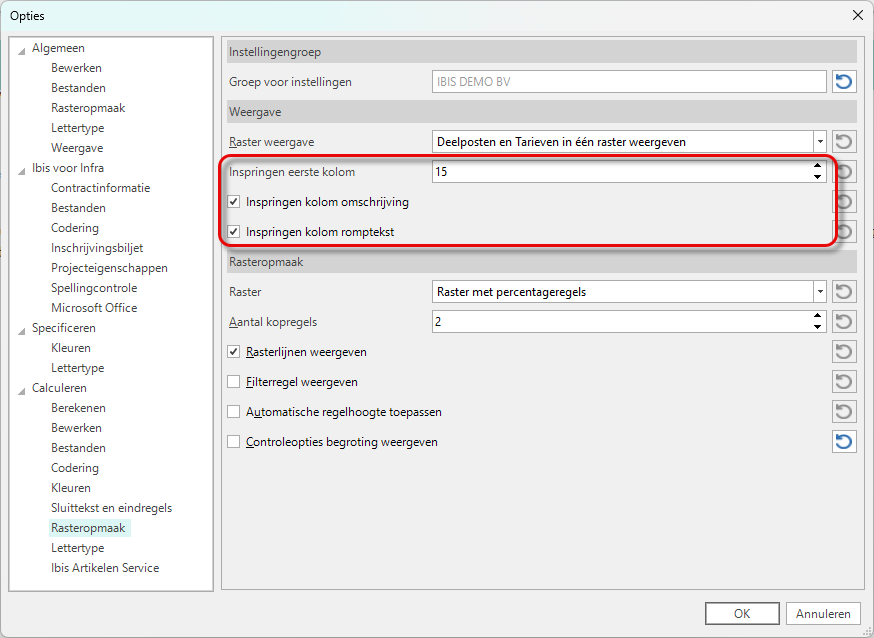Viewport: 874px width, 638px height.
Task: Enable the Filterregel weergeven checkbox
Action: [234, 382]
